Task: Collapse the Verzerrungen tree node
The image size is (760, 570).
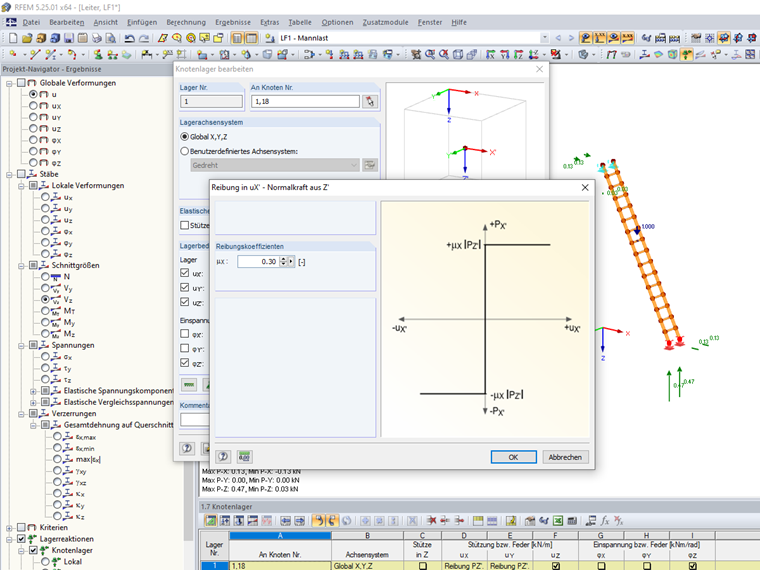Action: click(21, 414)
